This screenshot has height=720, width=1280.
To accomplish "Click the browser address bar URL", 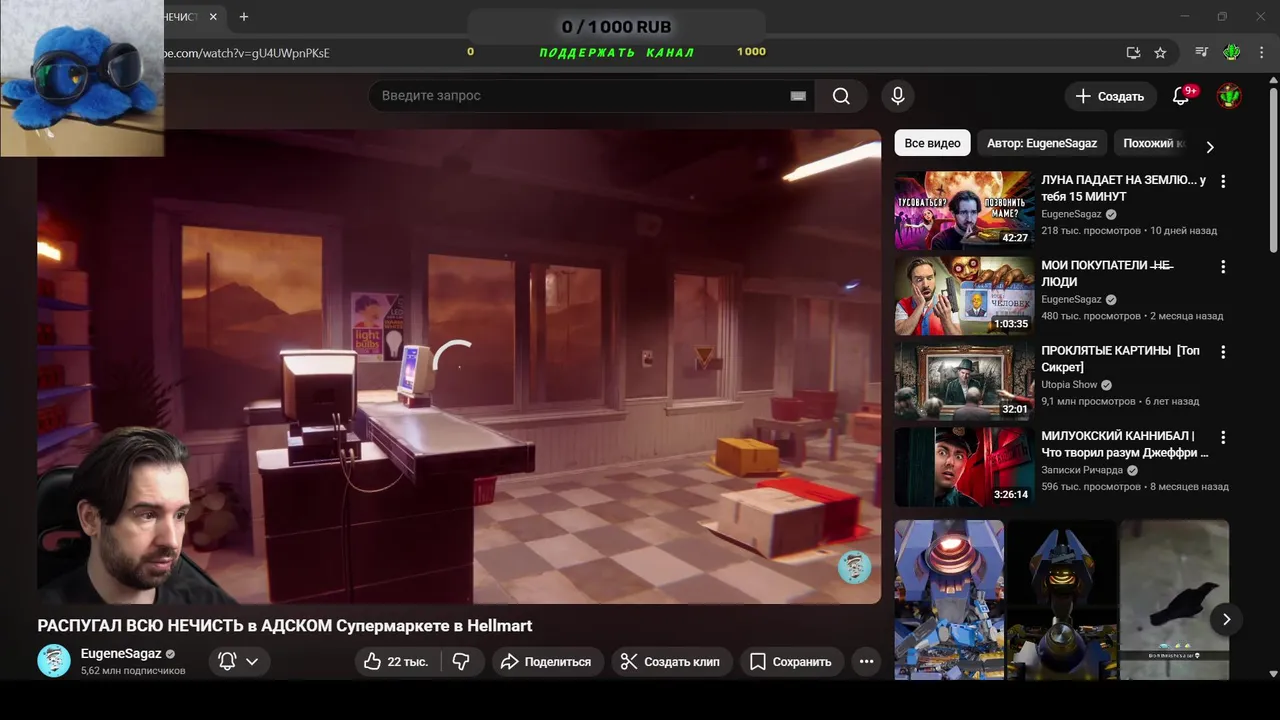I will pyautogui.click(x=247, y=52).
